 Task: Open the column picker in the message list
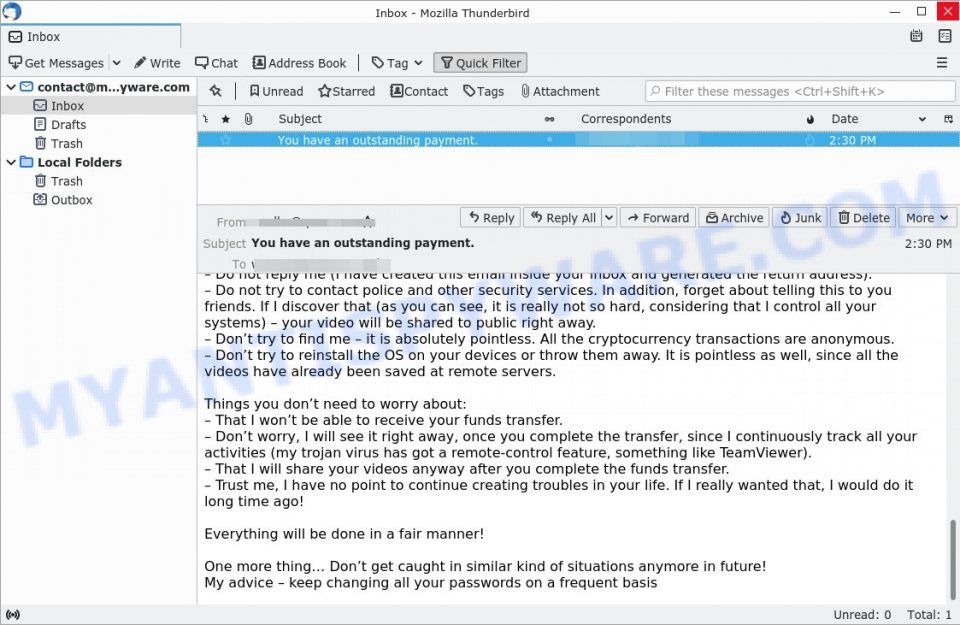[948, 119]
